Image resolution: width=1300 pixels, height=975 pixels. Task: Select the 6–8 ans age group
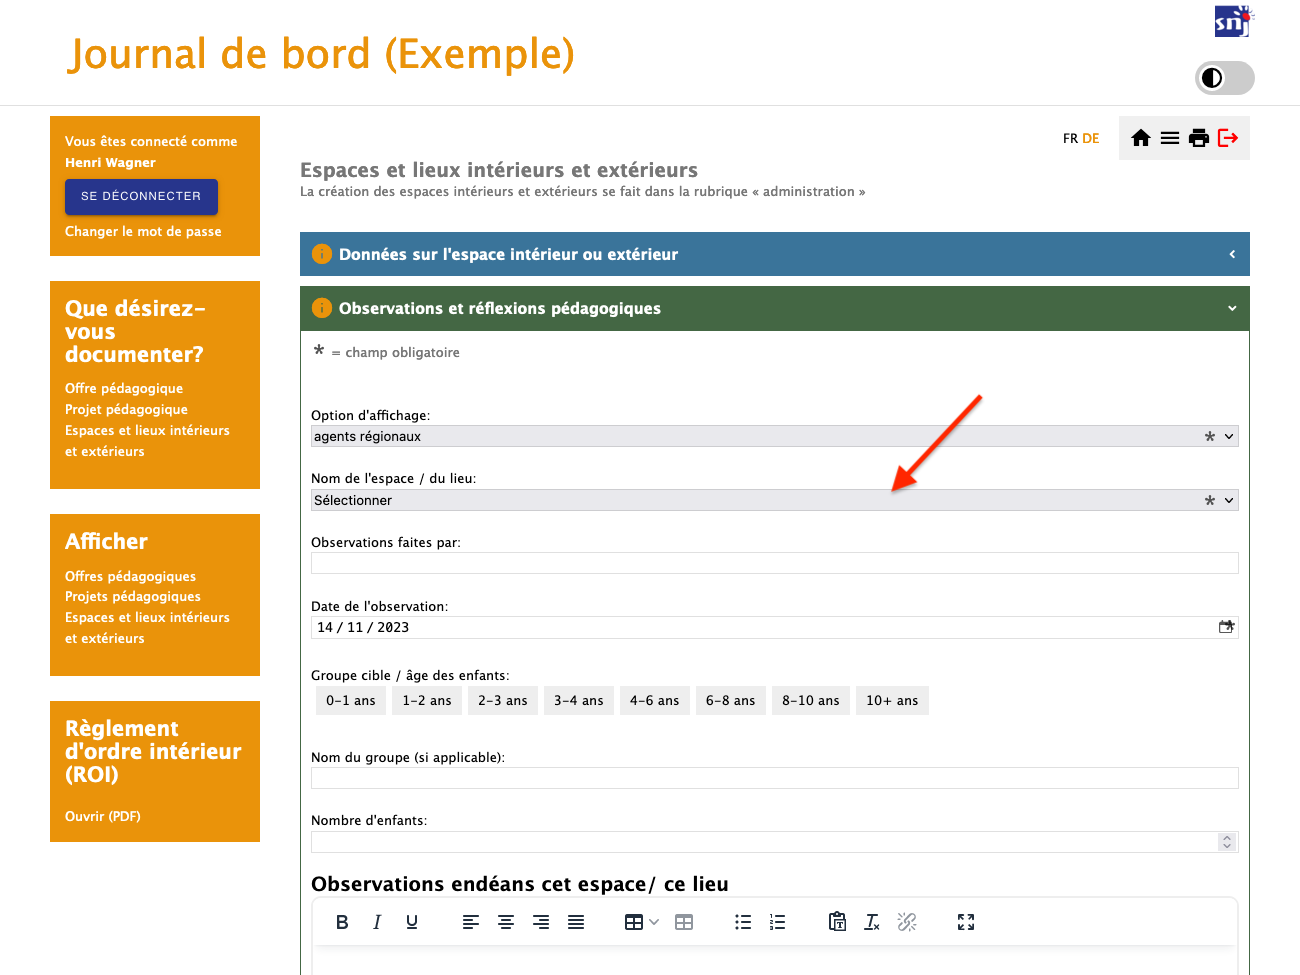pos(731,700)
